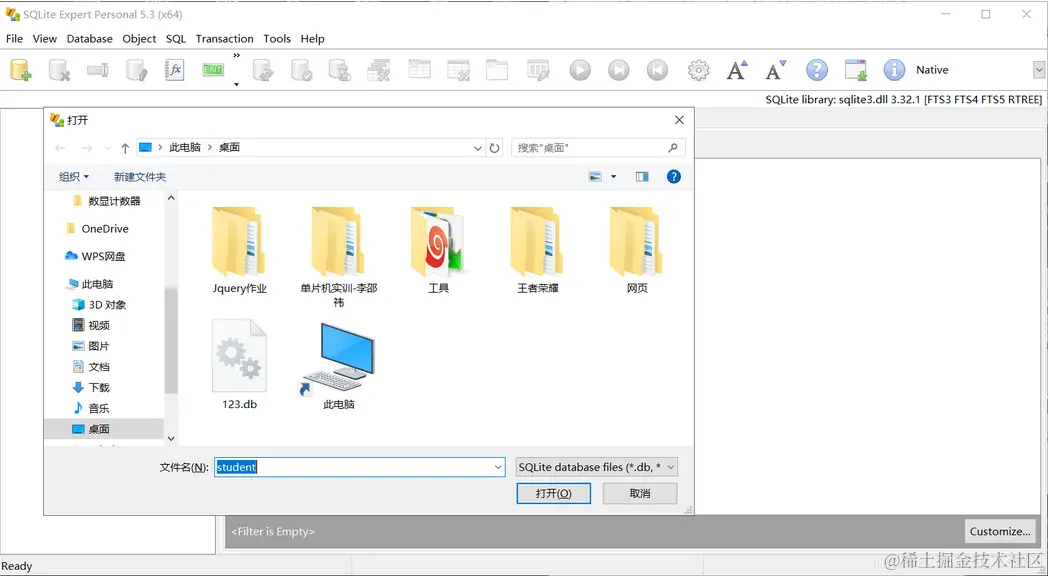Click the window download-update icon
Image resolution: width=1050 pixels, height=577 pixels.
(856, 70)
